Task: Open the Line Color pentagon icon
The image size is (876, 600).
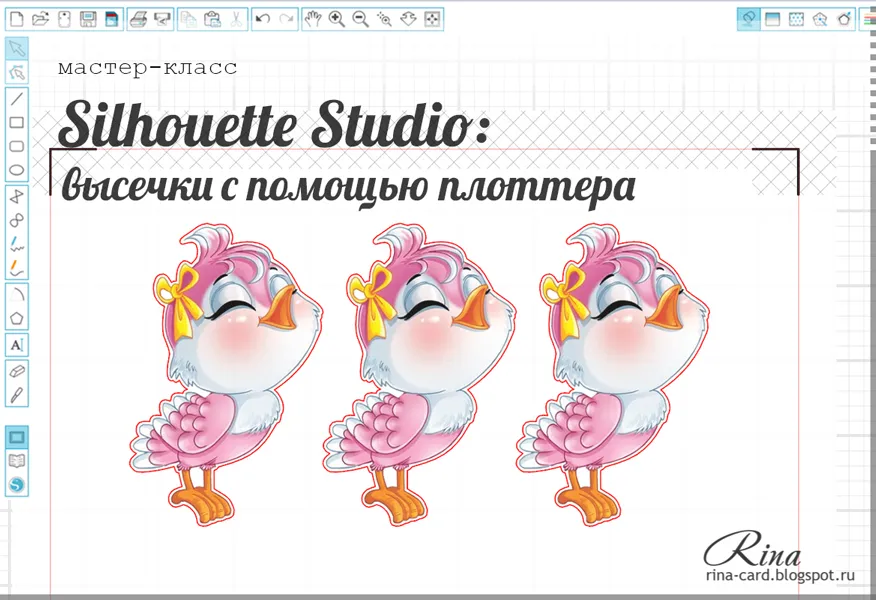Action: (844, 20)
